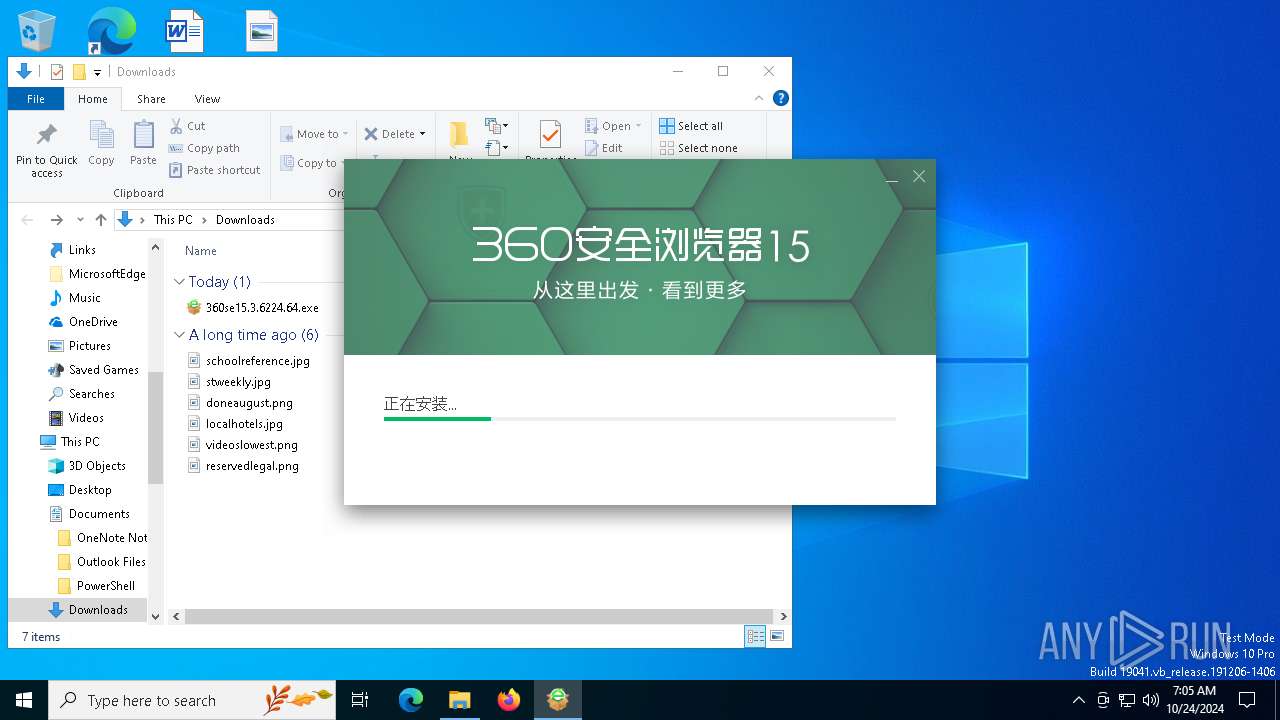Open the image file on desktop
The image size is (1280, 720).
262,30
